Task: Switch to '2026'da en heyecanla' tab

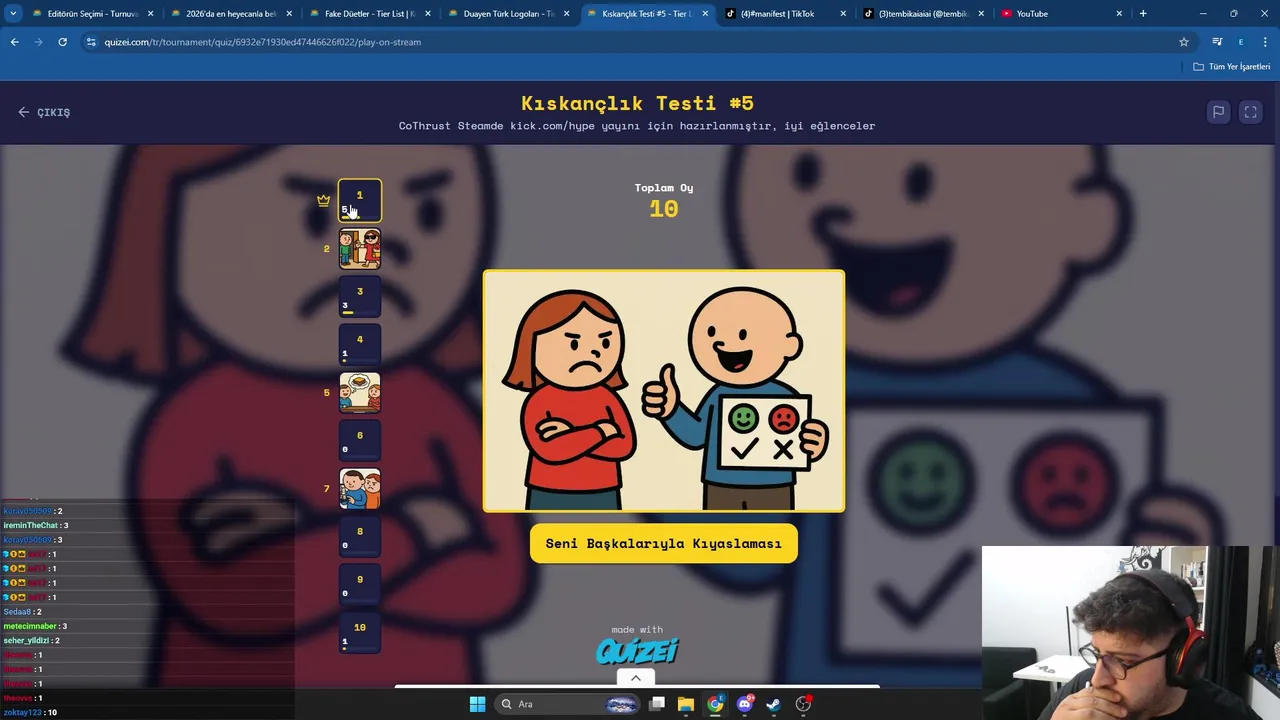Action: coord(230,14)
